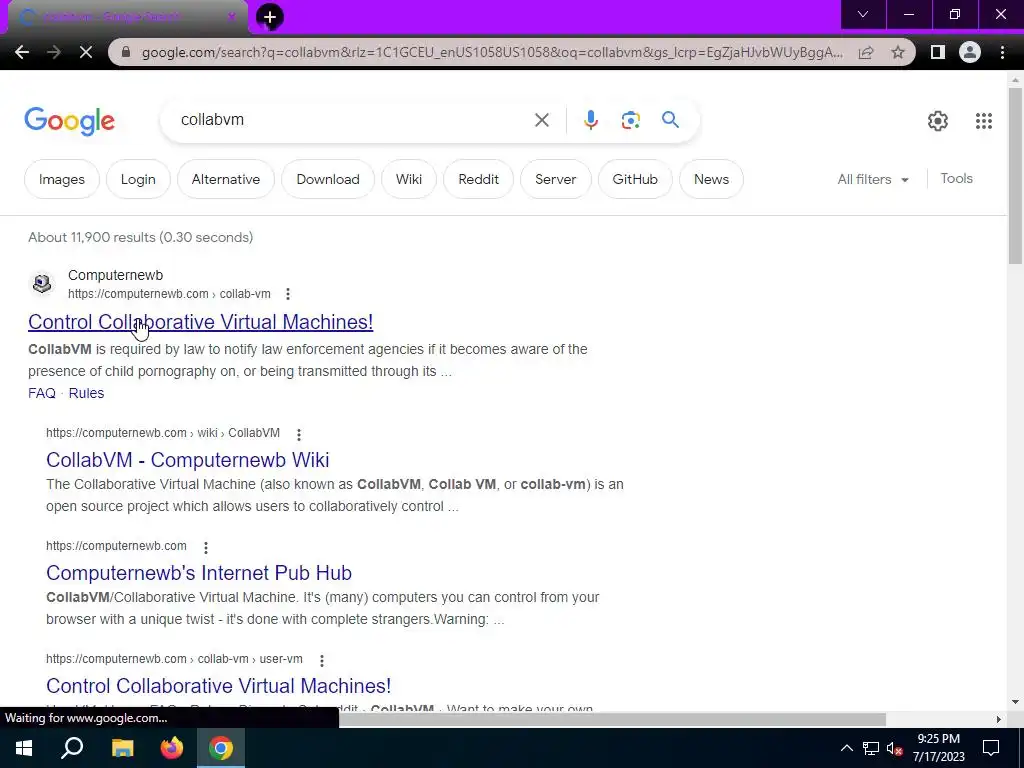Select GitHub search chip
Image resolution: width=1024 pixels, height=768 pixels.
coord(635,179)
